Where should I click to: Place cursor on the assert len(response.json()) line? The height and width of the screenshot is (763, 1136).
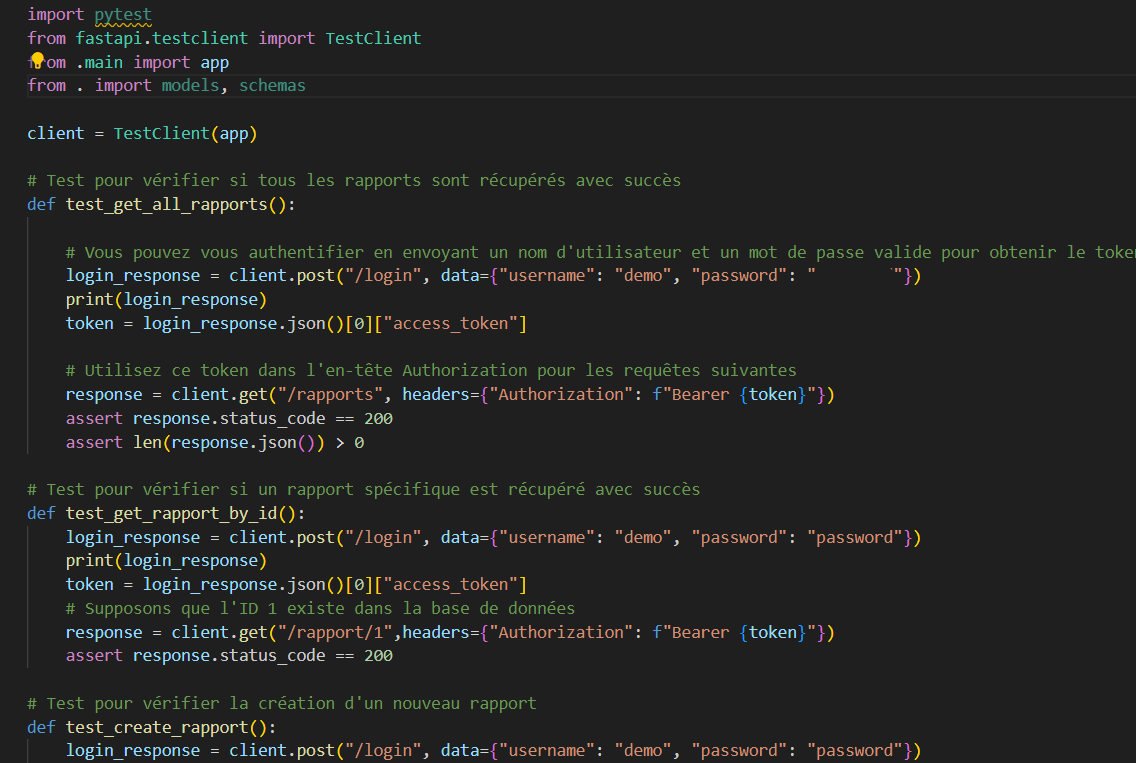pos(214,442)
